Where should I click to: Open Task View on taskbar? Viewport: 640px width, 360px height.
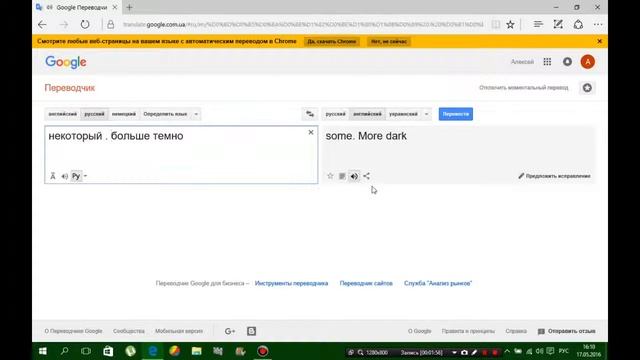pos(86,351)
